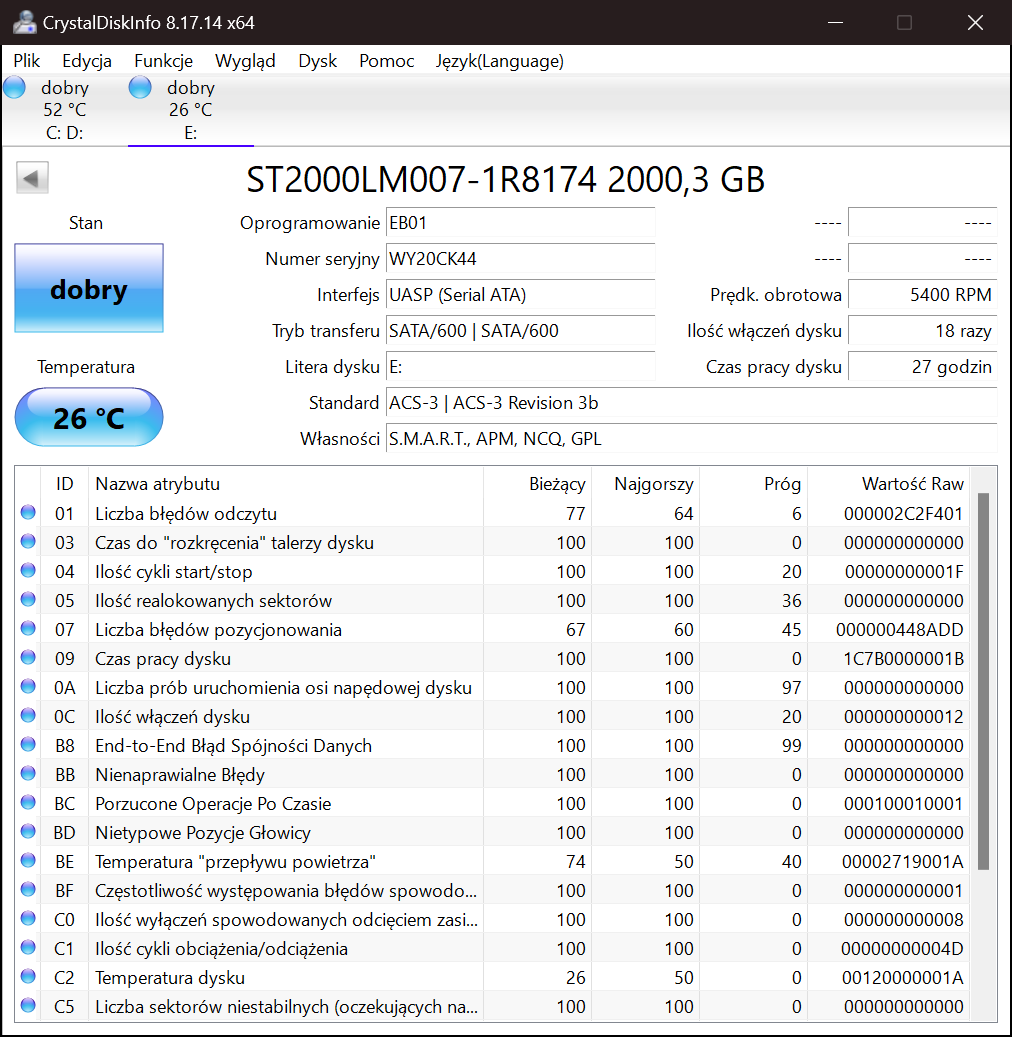Select the C: D: disk tab at 52 °C
The height and width of the screenshot is (1037, 1012).
(x=65, y=110)
